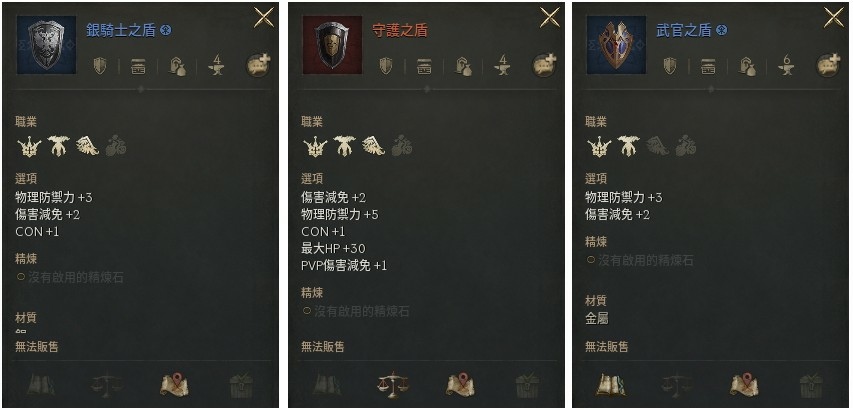Click the storage chest icon in 銀騎士之盾 header
Image resolution: width=853 pixels, height=410 pixels.
[138, 67]
